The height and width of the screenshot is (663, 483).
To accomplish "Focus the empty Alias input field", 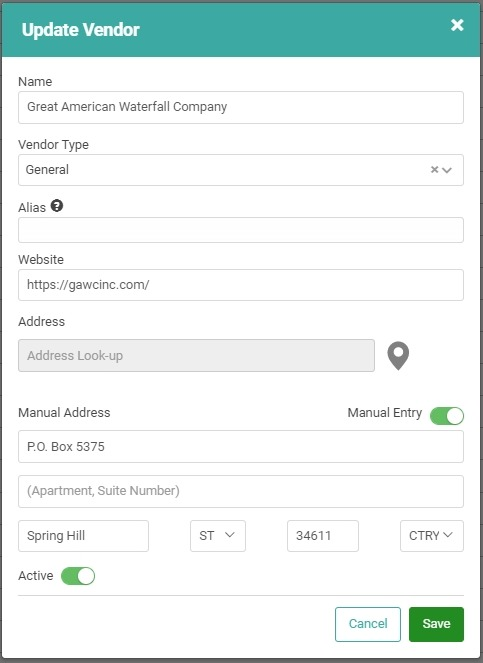I will tap(241, 230).
